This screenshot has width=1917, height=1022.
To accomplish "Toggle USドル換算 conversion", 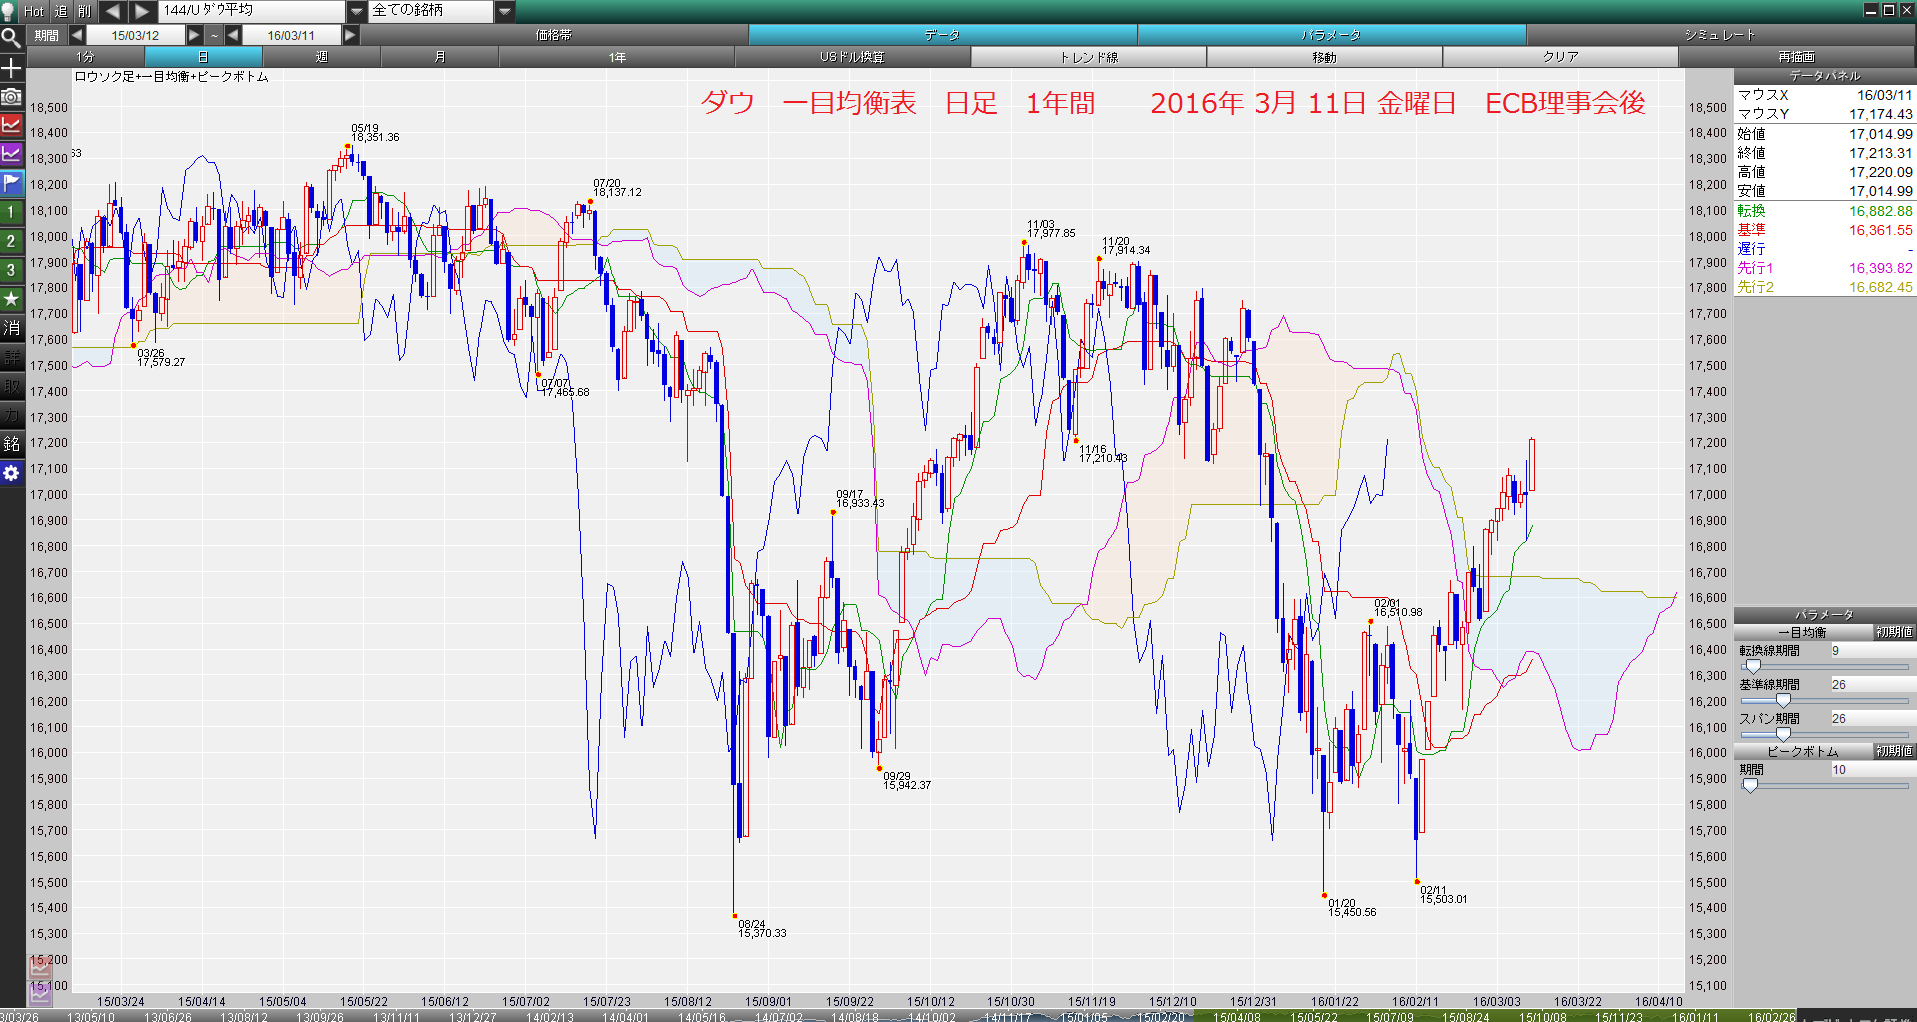I will [x=852, y=57].
